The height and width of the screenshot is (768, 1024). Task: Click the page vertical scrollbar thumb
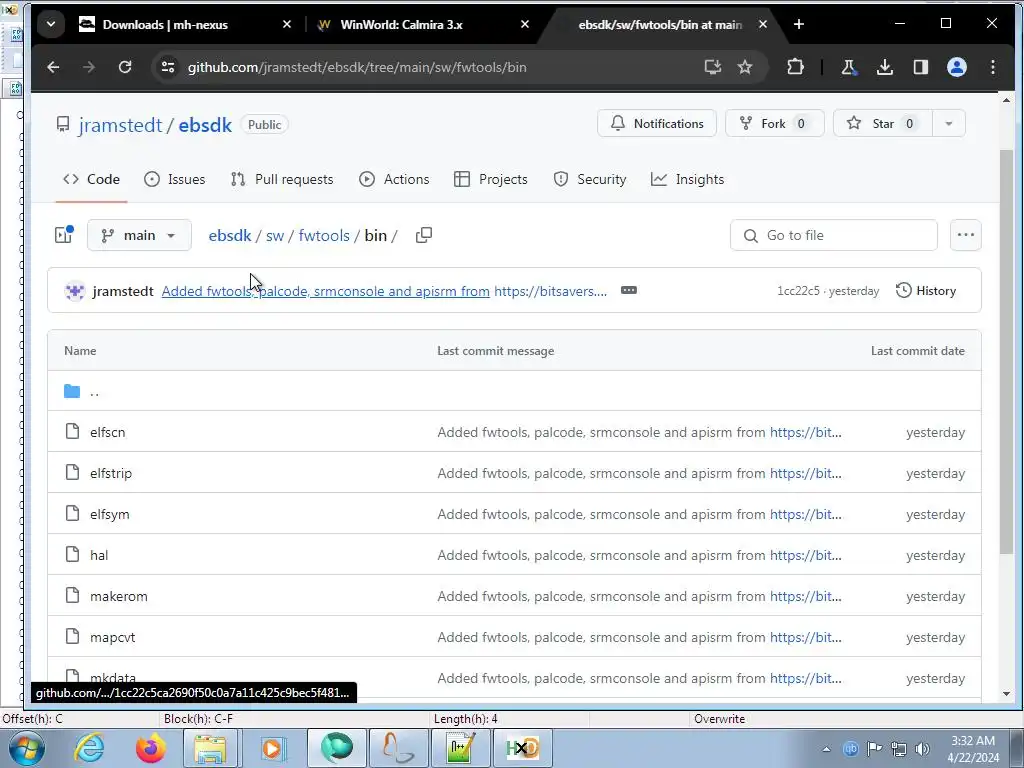click(x=1006, y=353)
